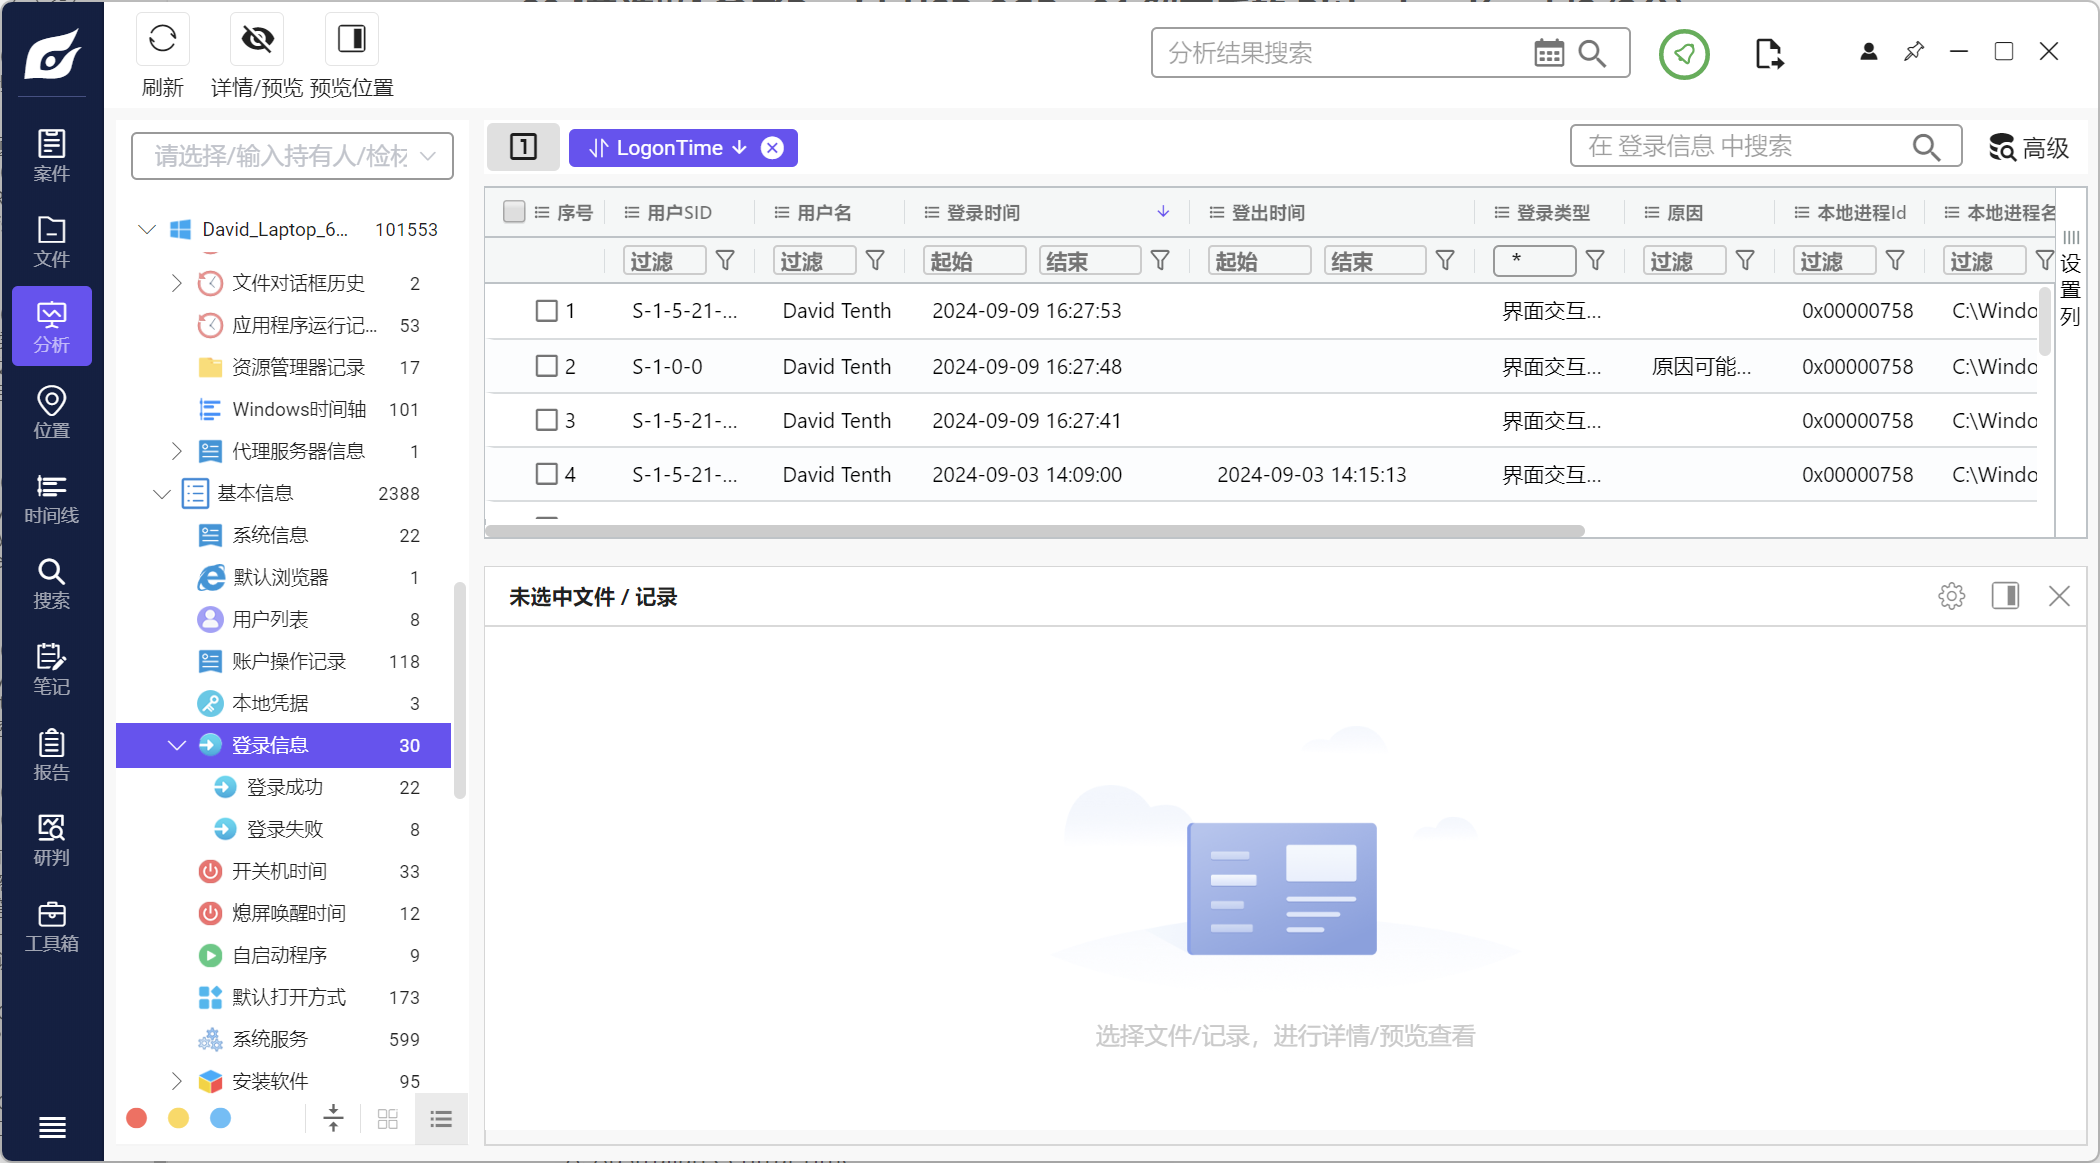
Task: Click the magnifier in 分析结果搜索 box
Action: coord(1592,53)
